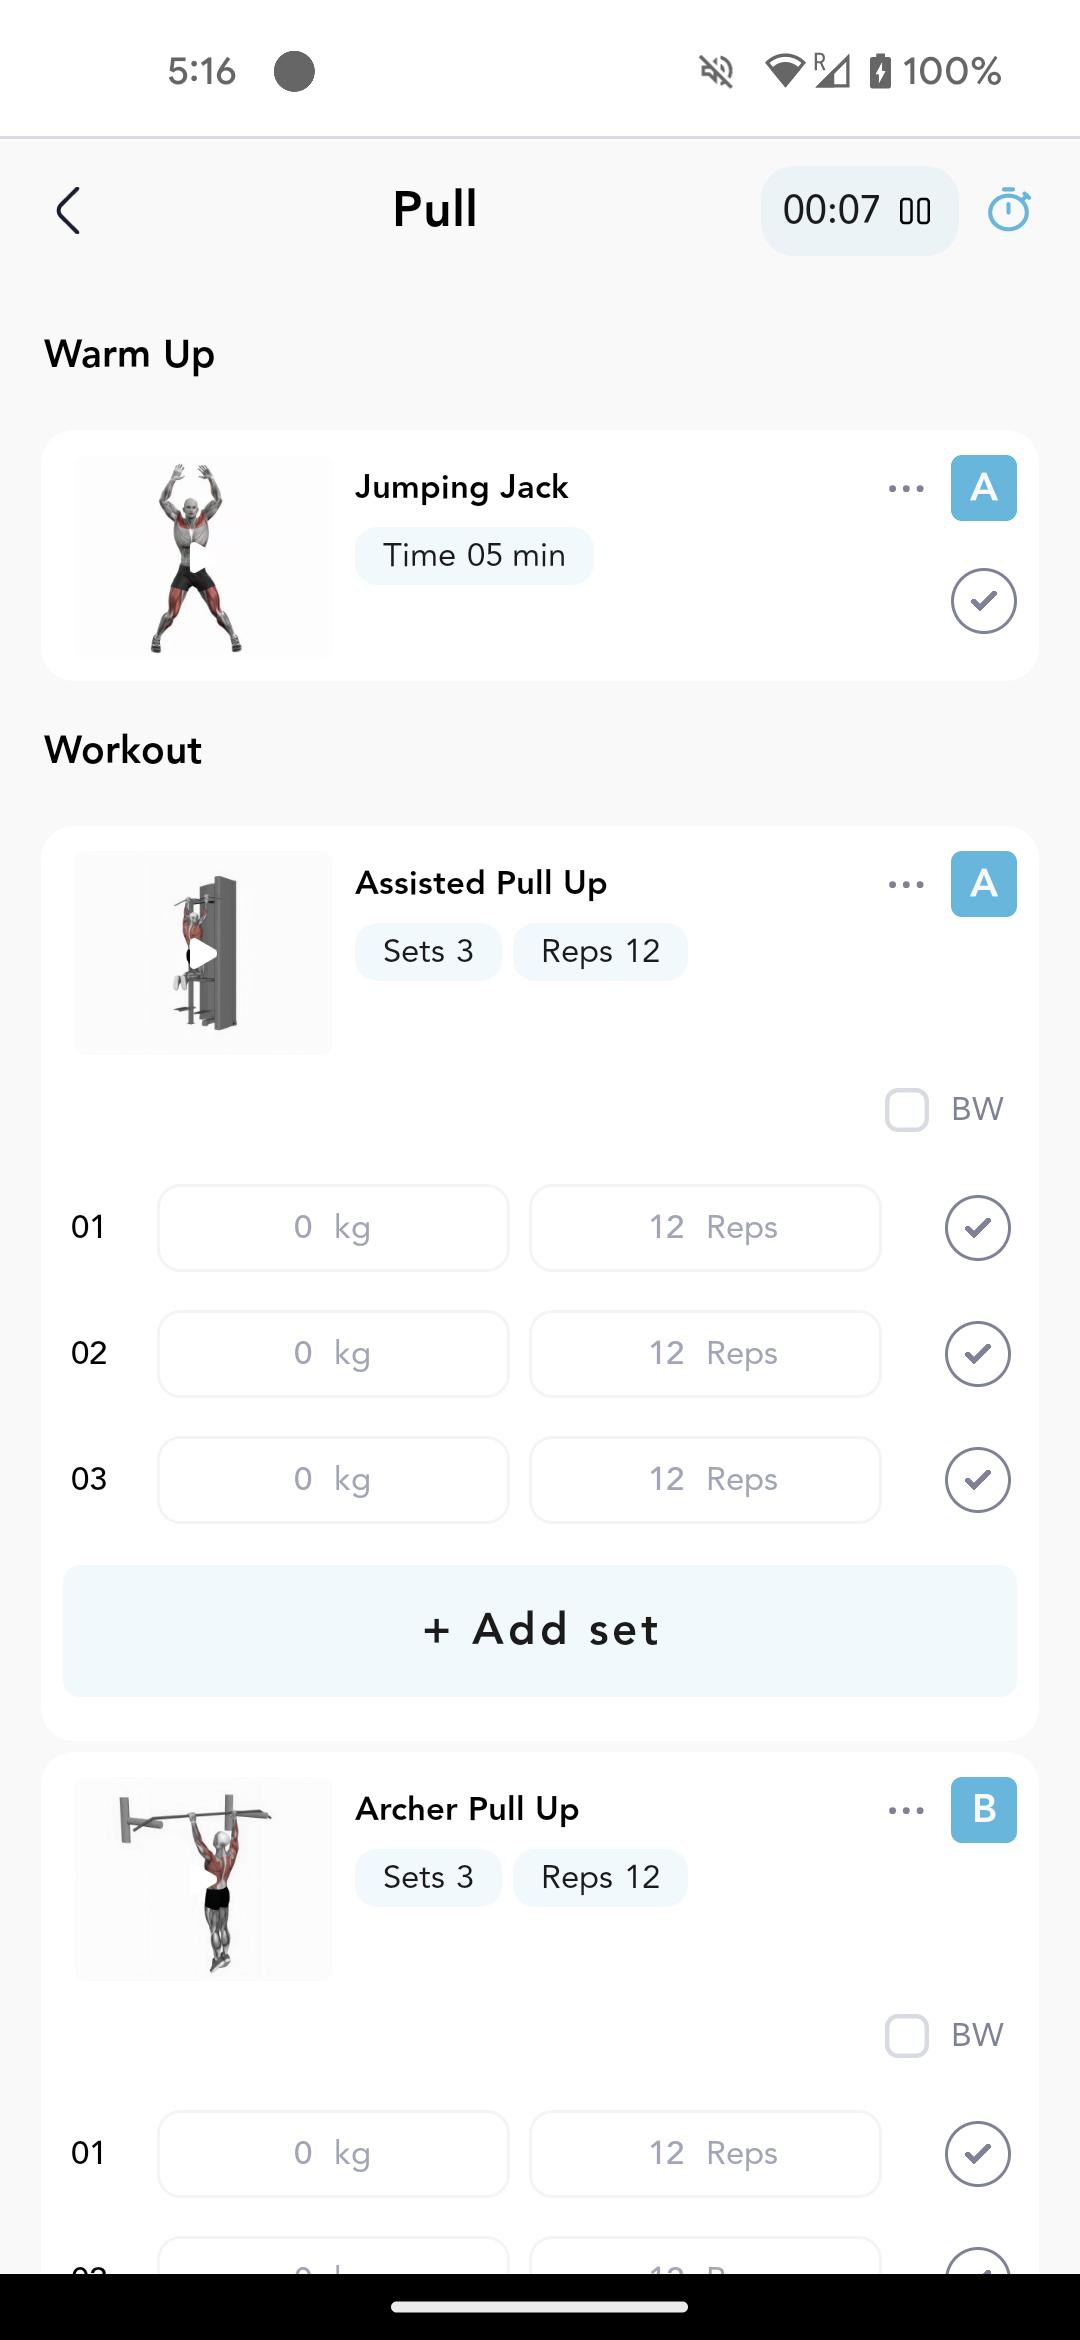Pause the 00:07 workout timer
Image resolution: width=1080 pixels, height=2340 pixels.
914,211
